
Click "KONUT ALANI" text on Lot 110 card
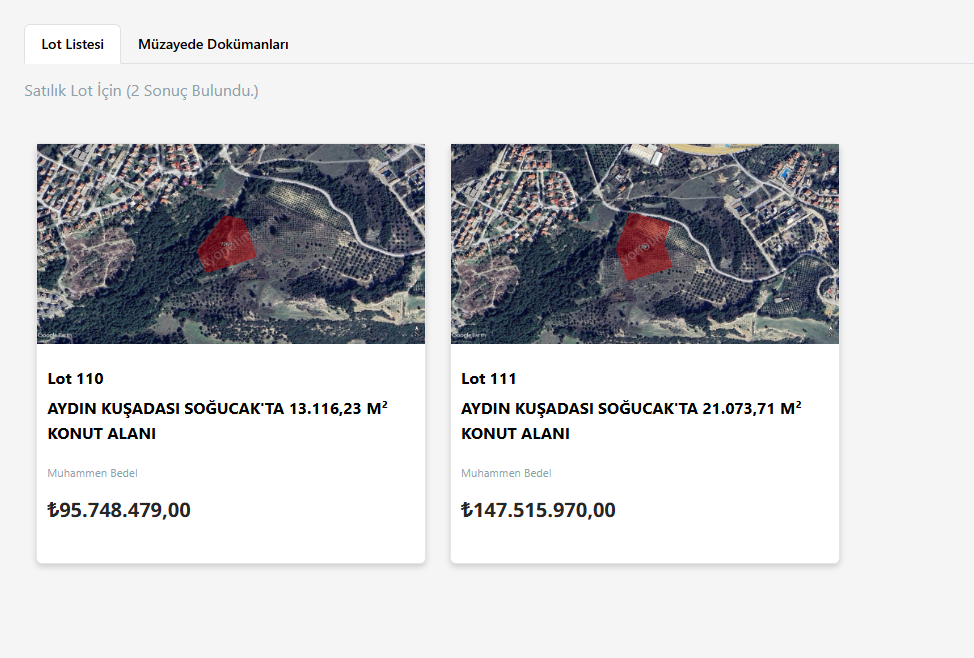[x=102, y=434]
